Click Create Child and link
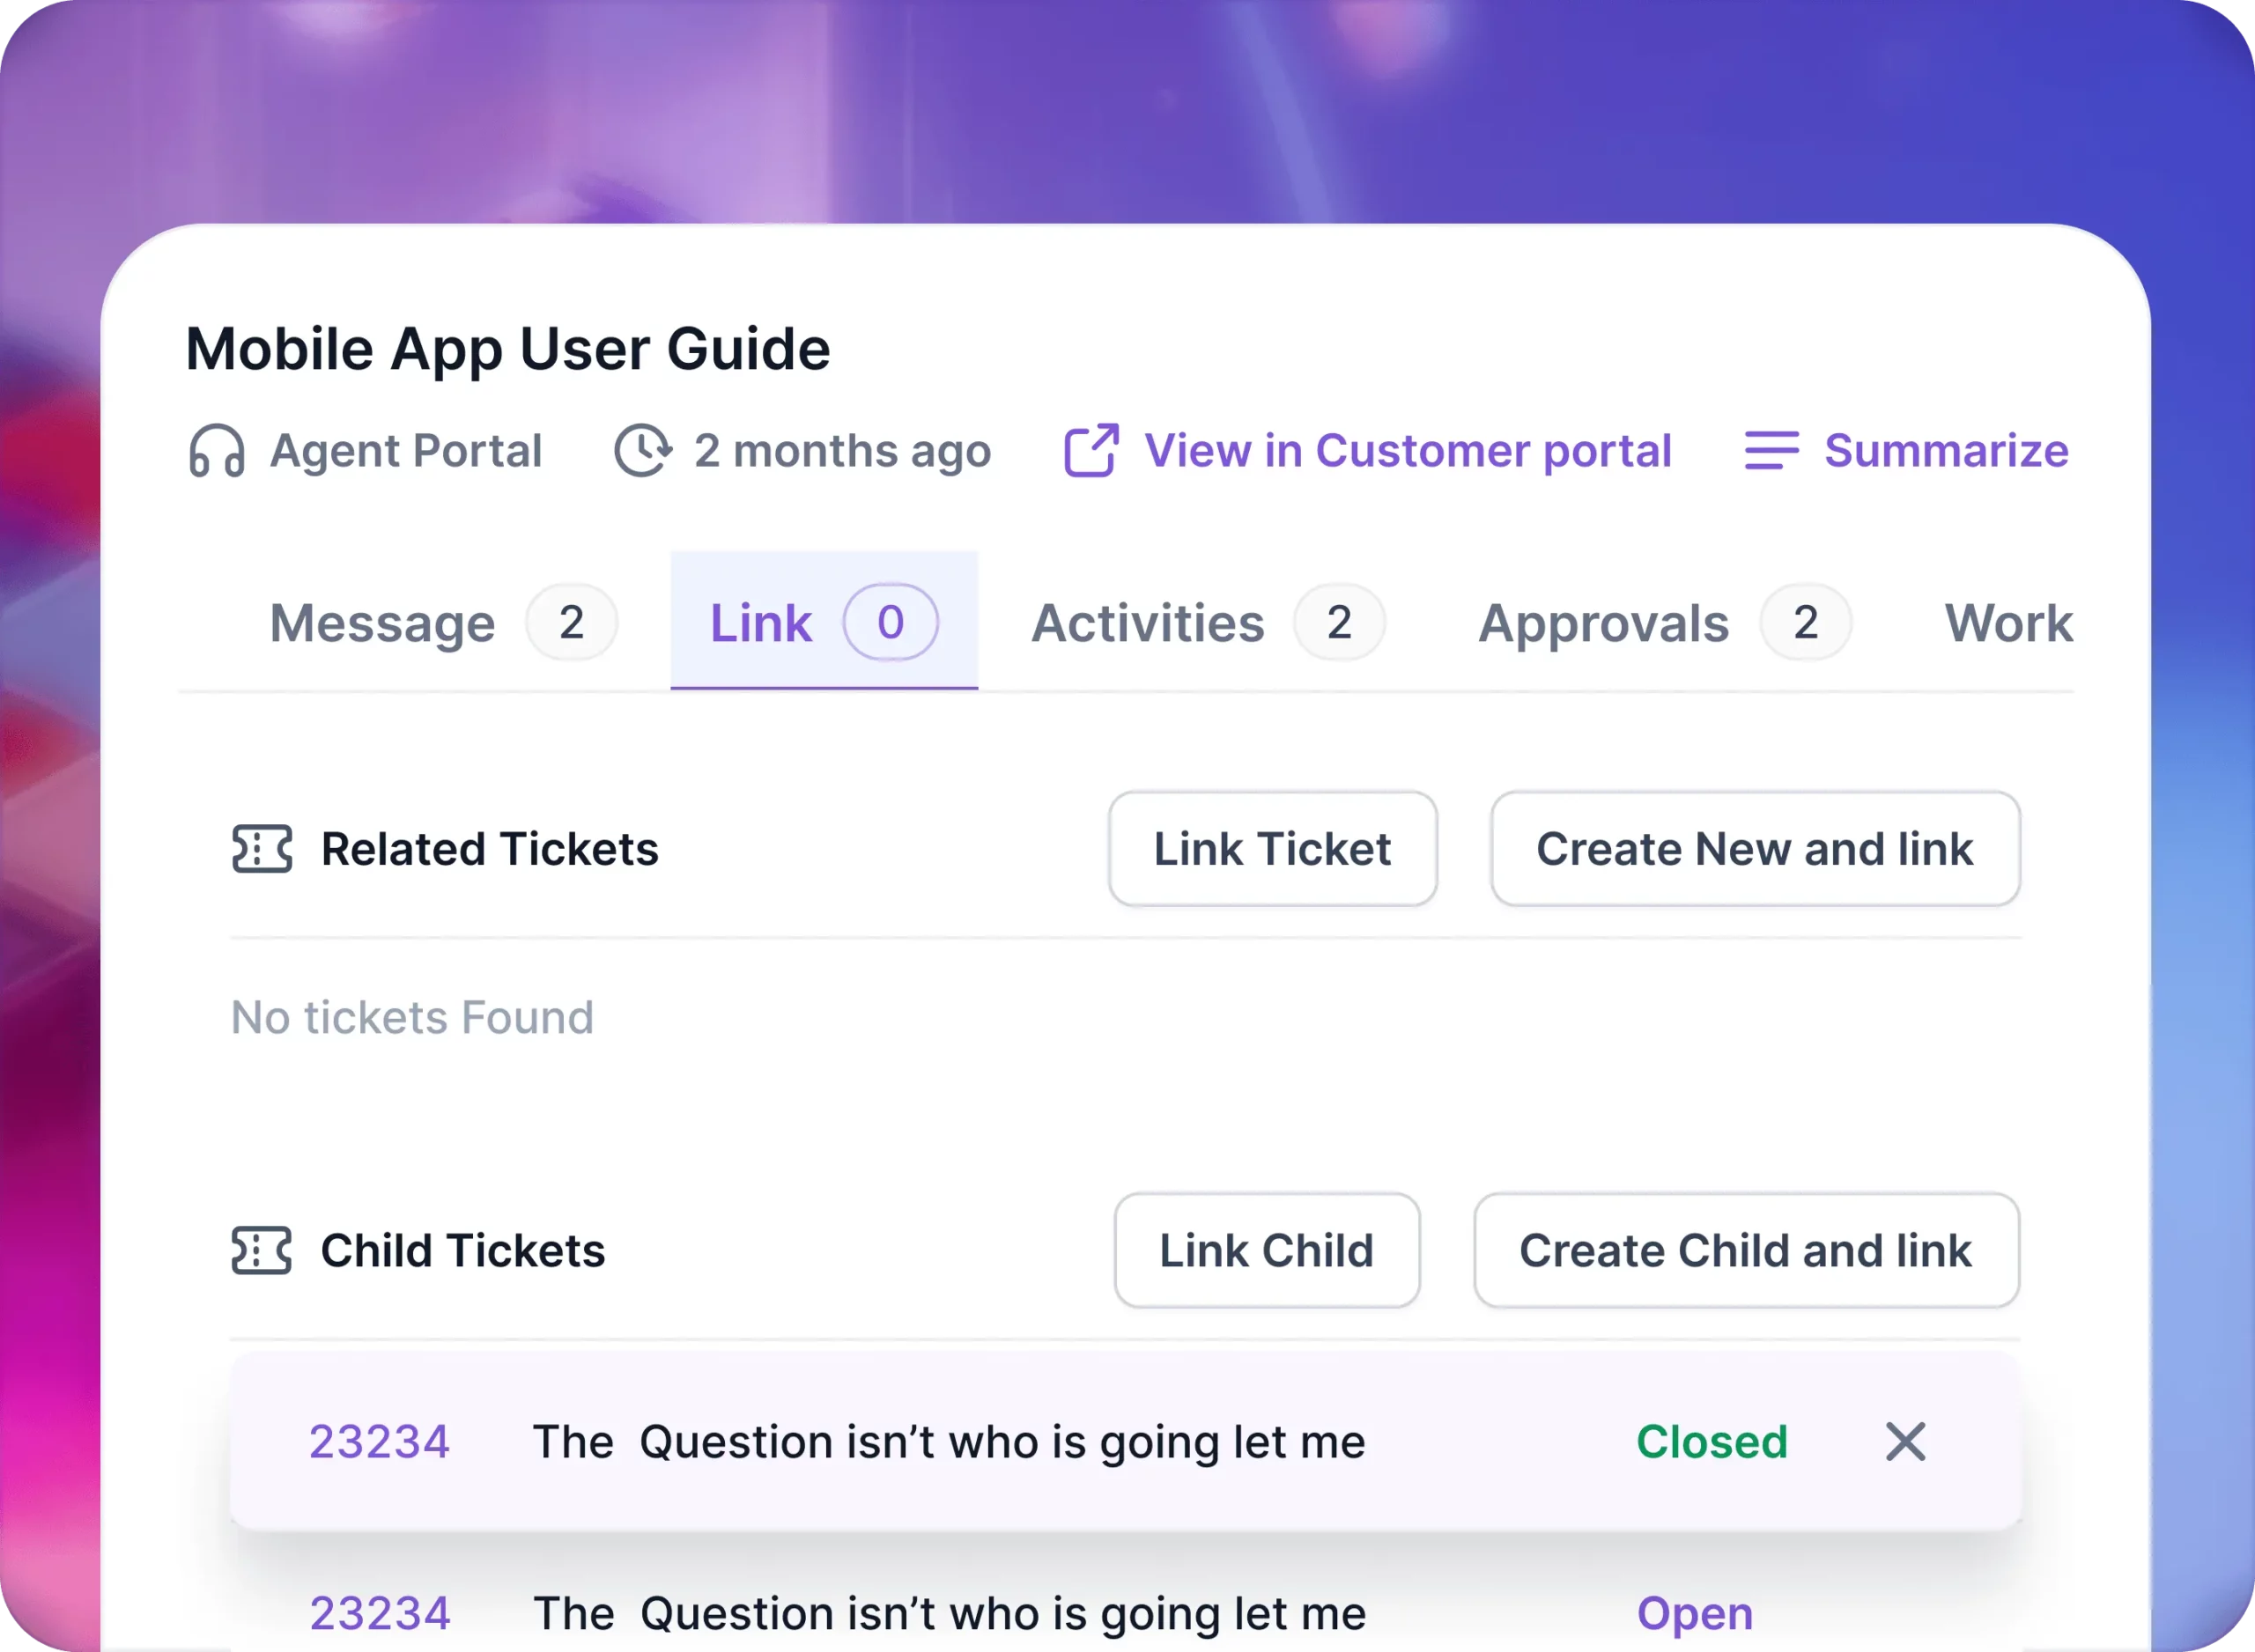Image resolution: width=2255 pixels, height=1652 pixels. 1745,1251
